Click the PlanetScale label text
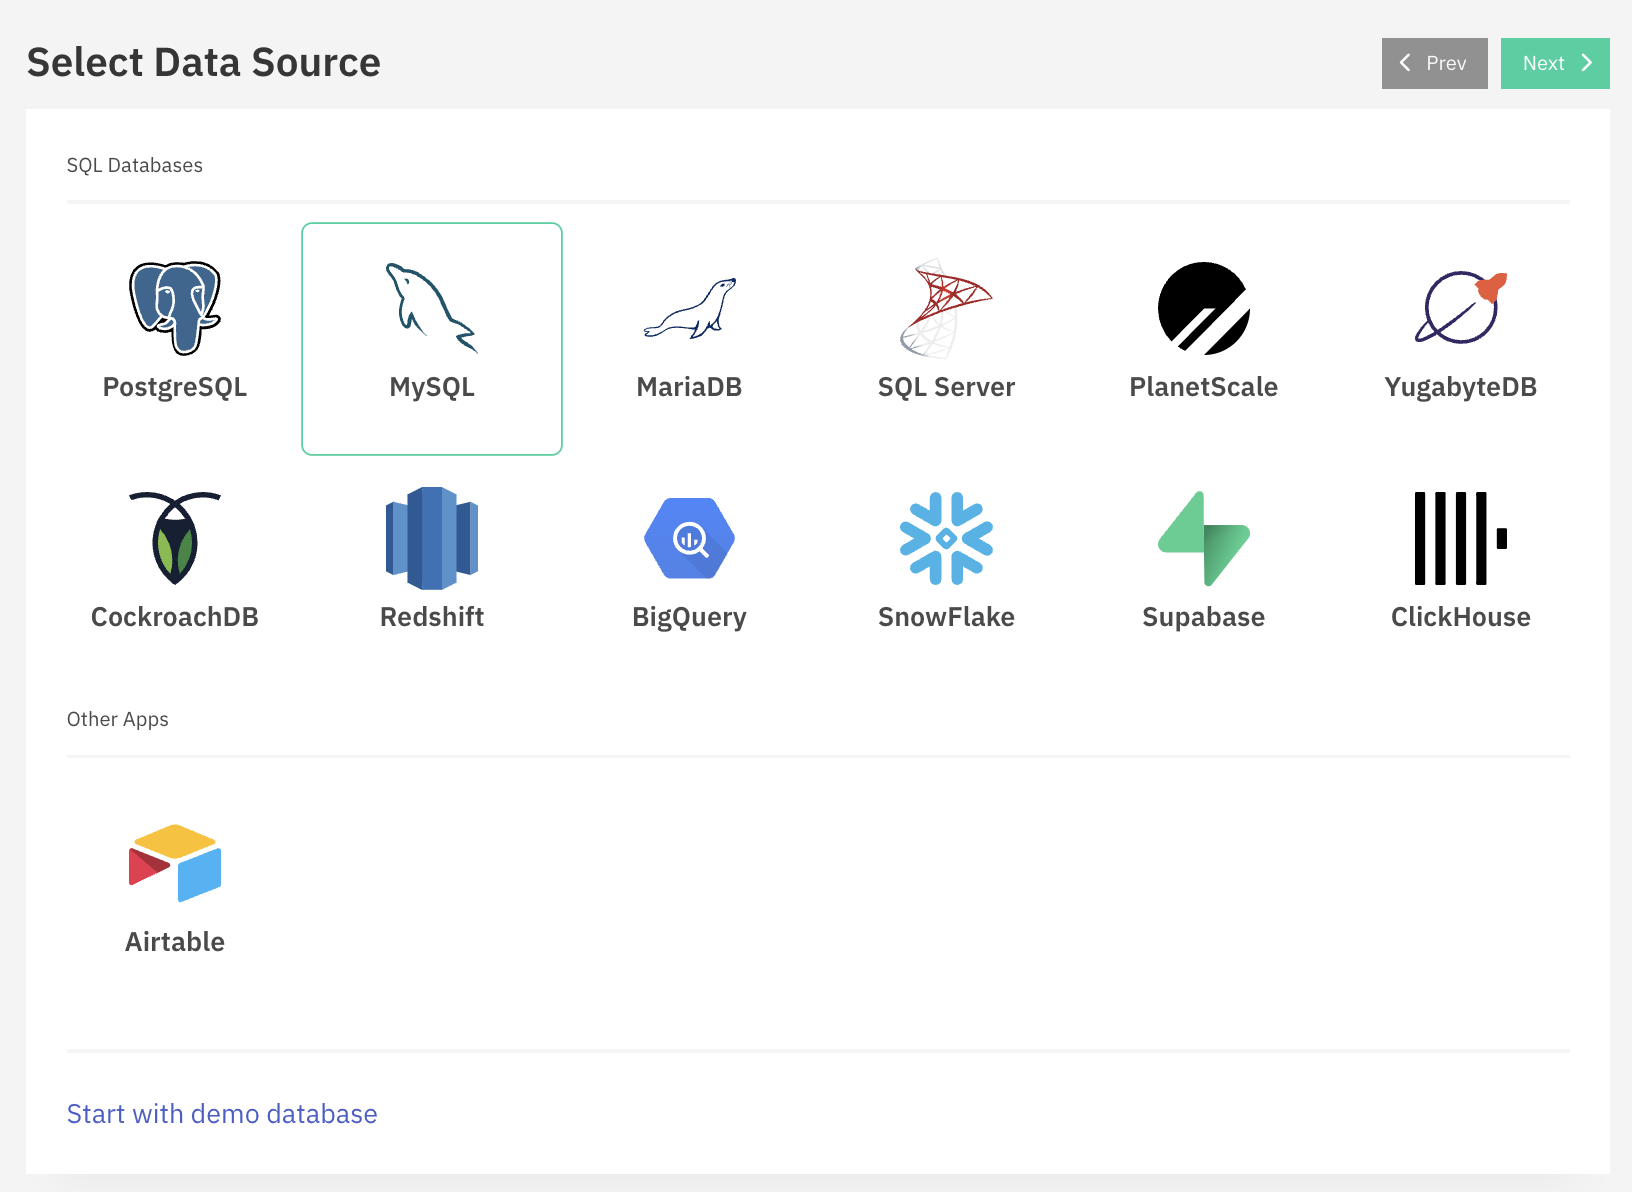Screen dimensions: 1632x1192 [1204, 387]
